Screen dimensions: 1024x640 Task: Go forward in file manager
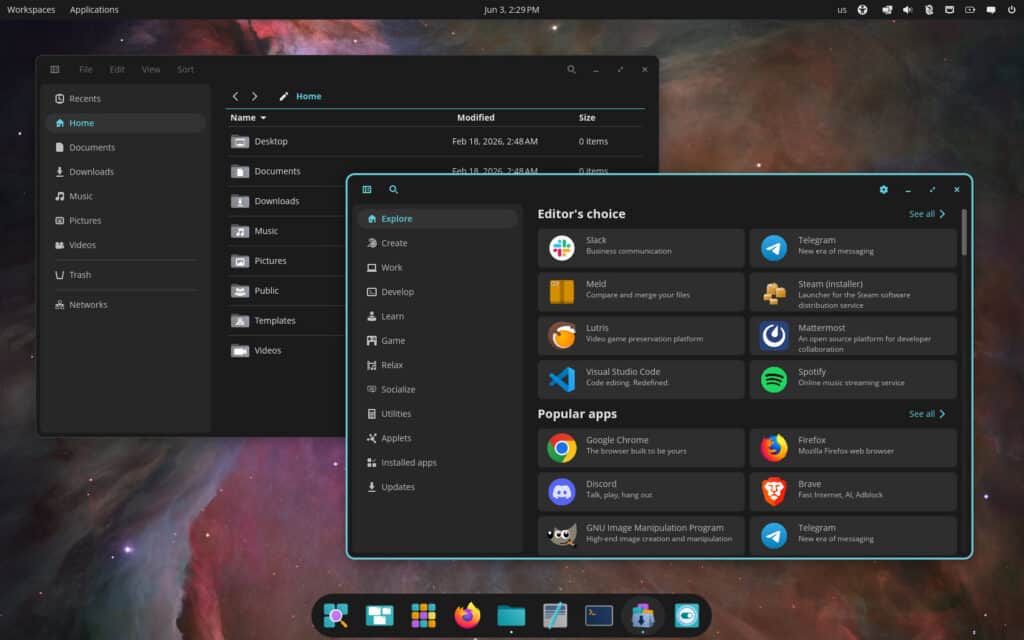pos(255,96)
